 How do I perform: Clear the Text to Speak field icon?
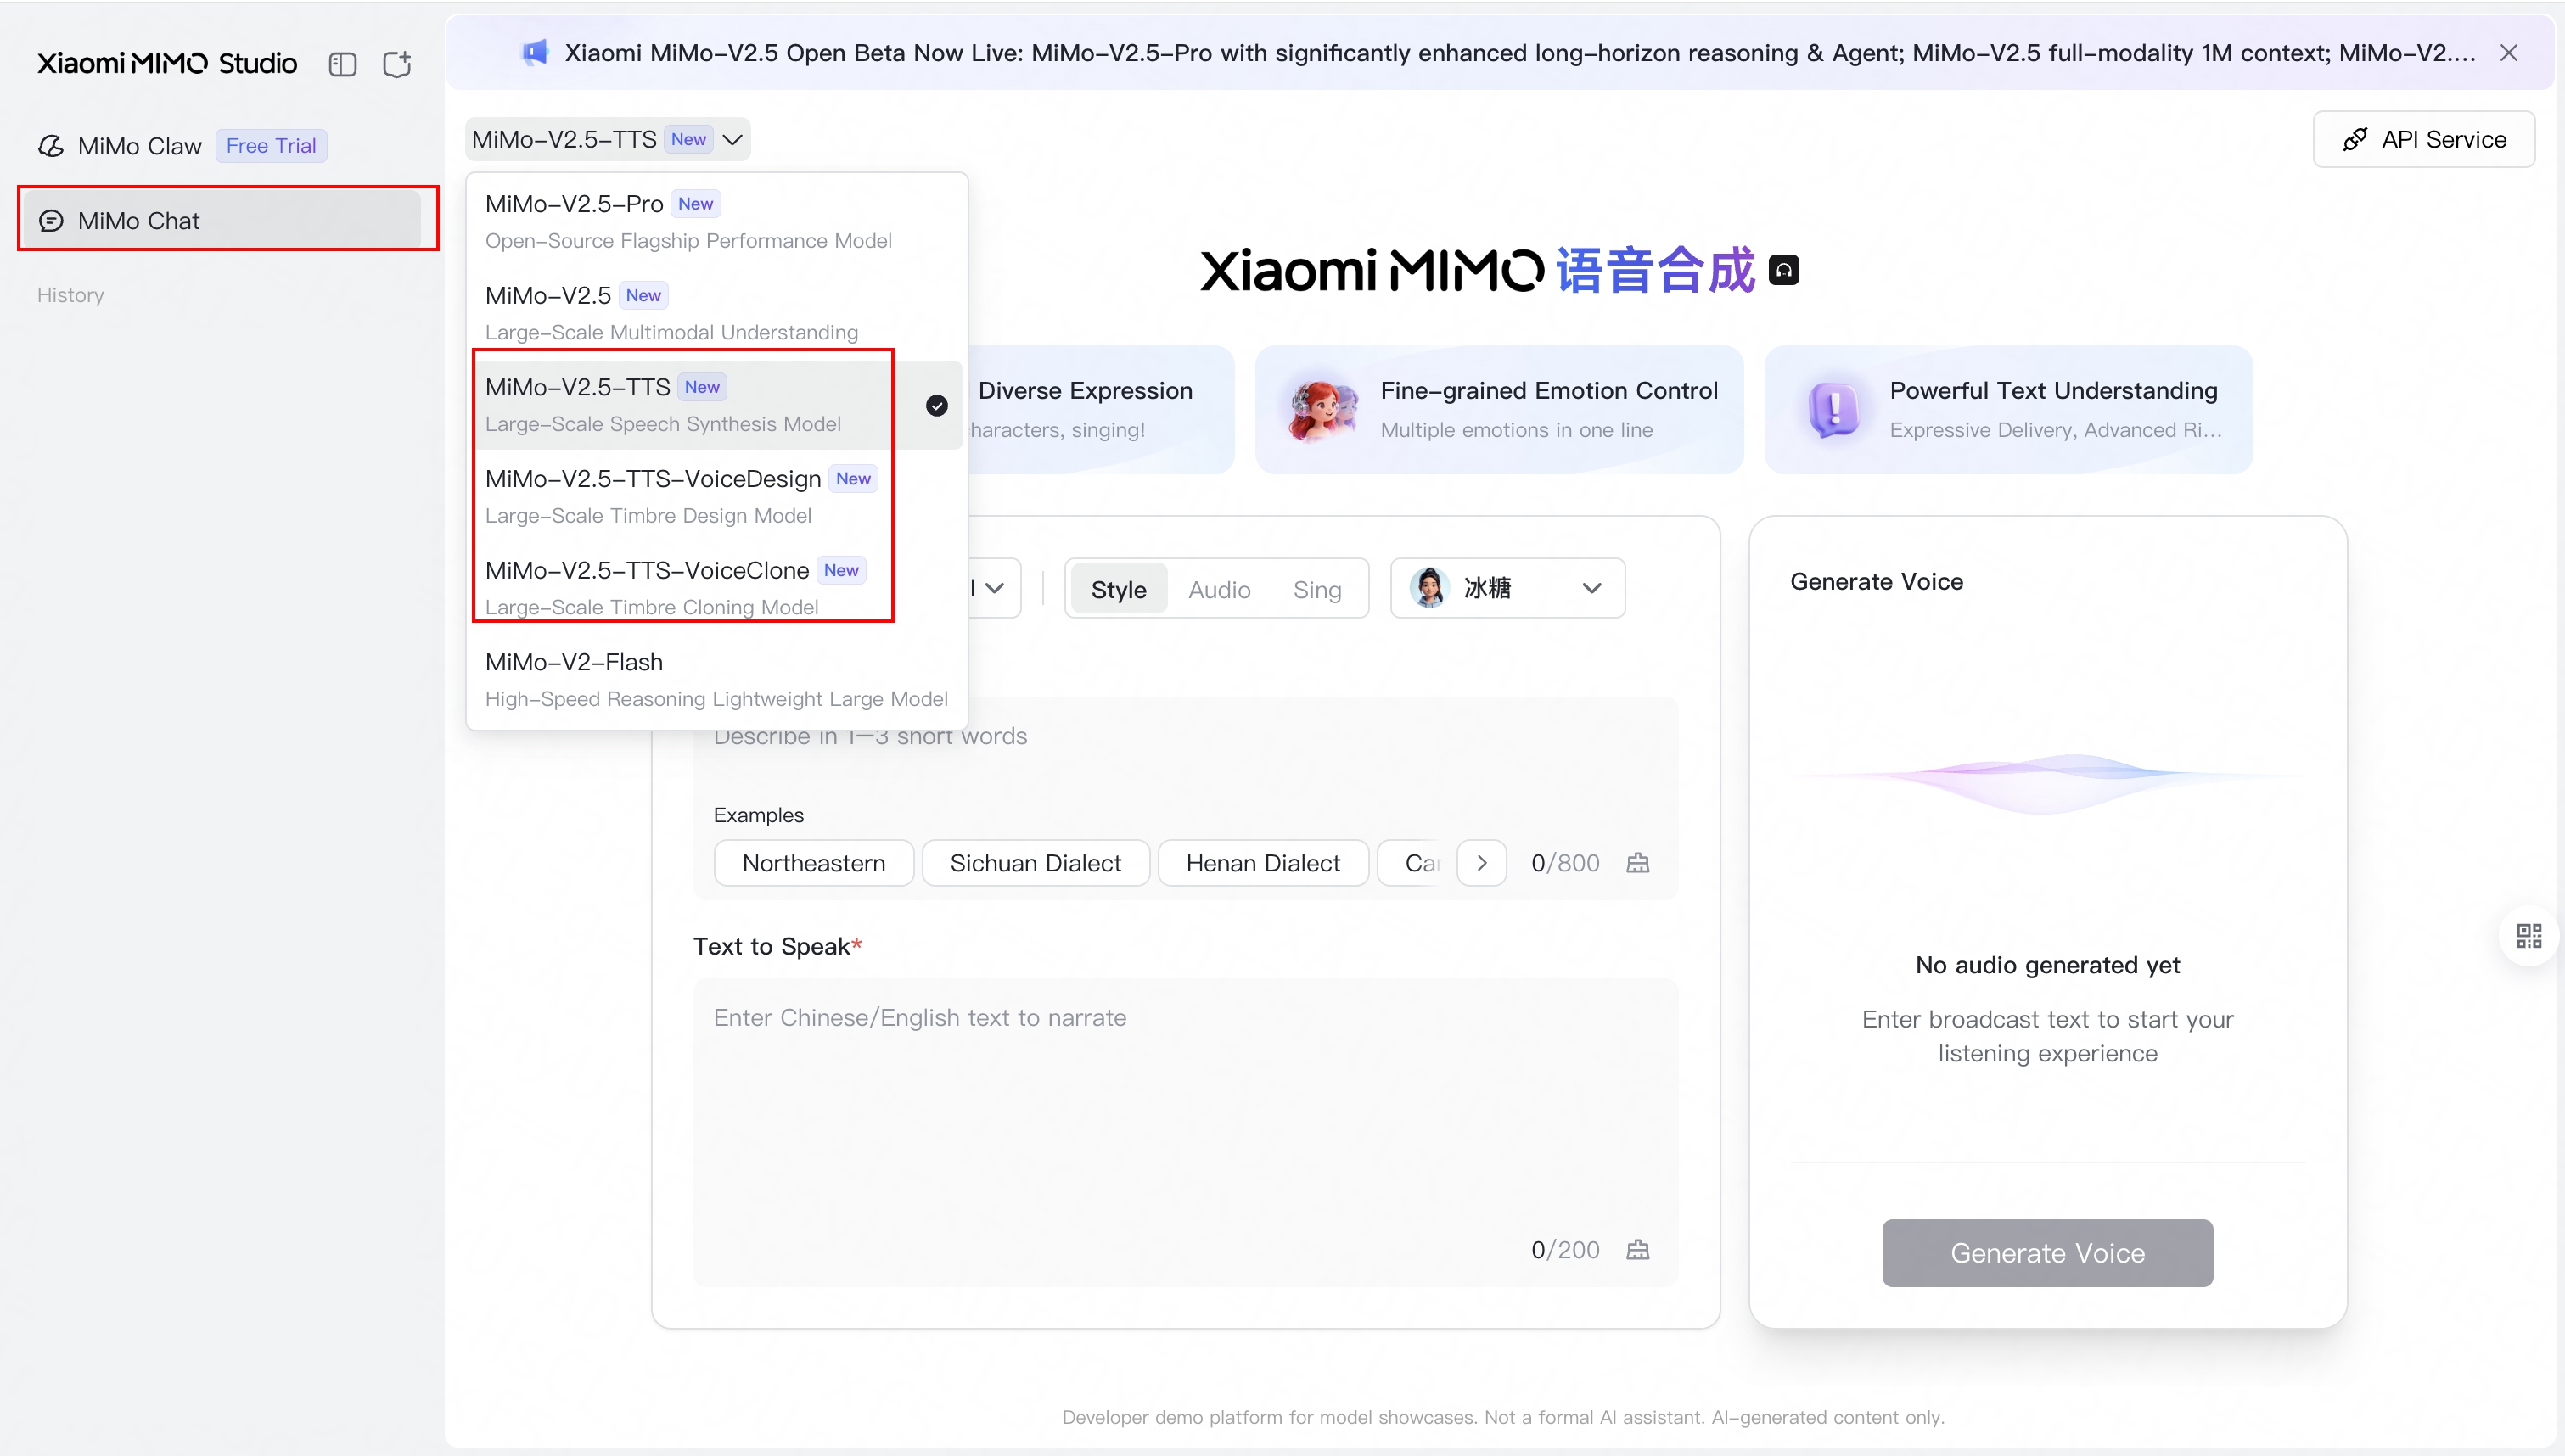pos(1637,1250)
